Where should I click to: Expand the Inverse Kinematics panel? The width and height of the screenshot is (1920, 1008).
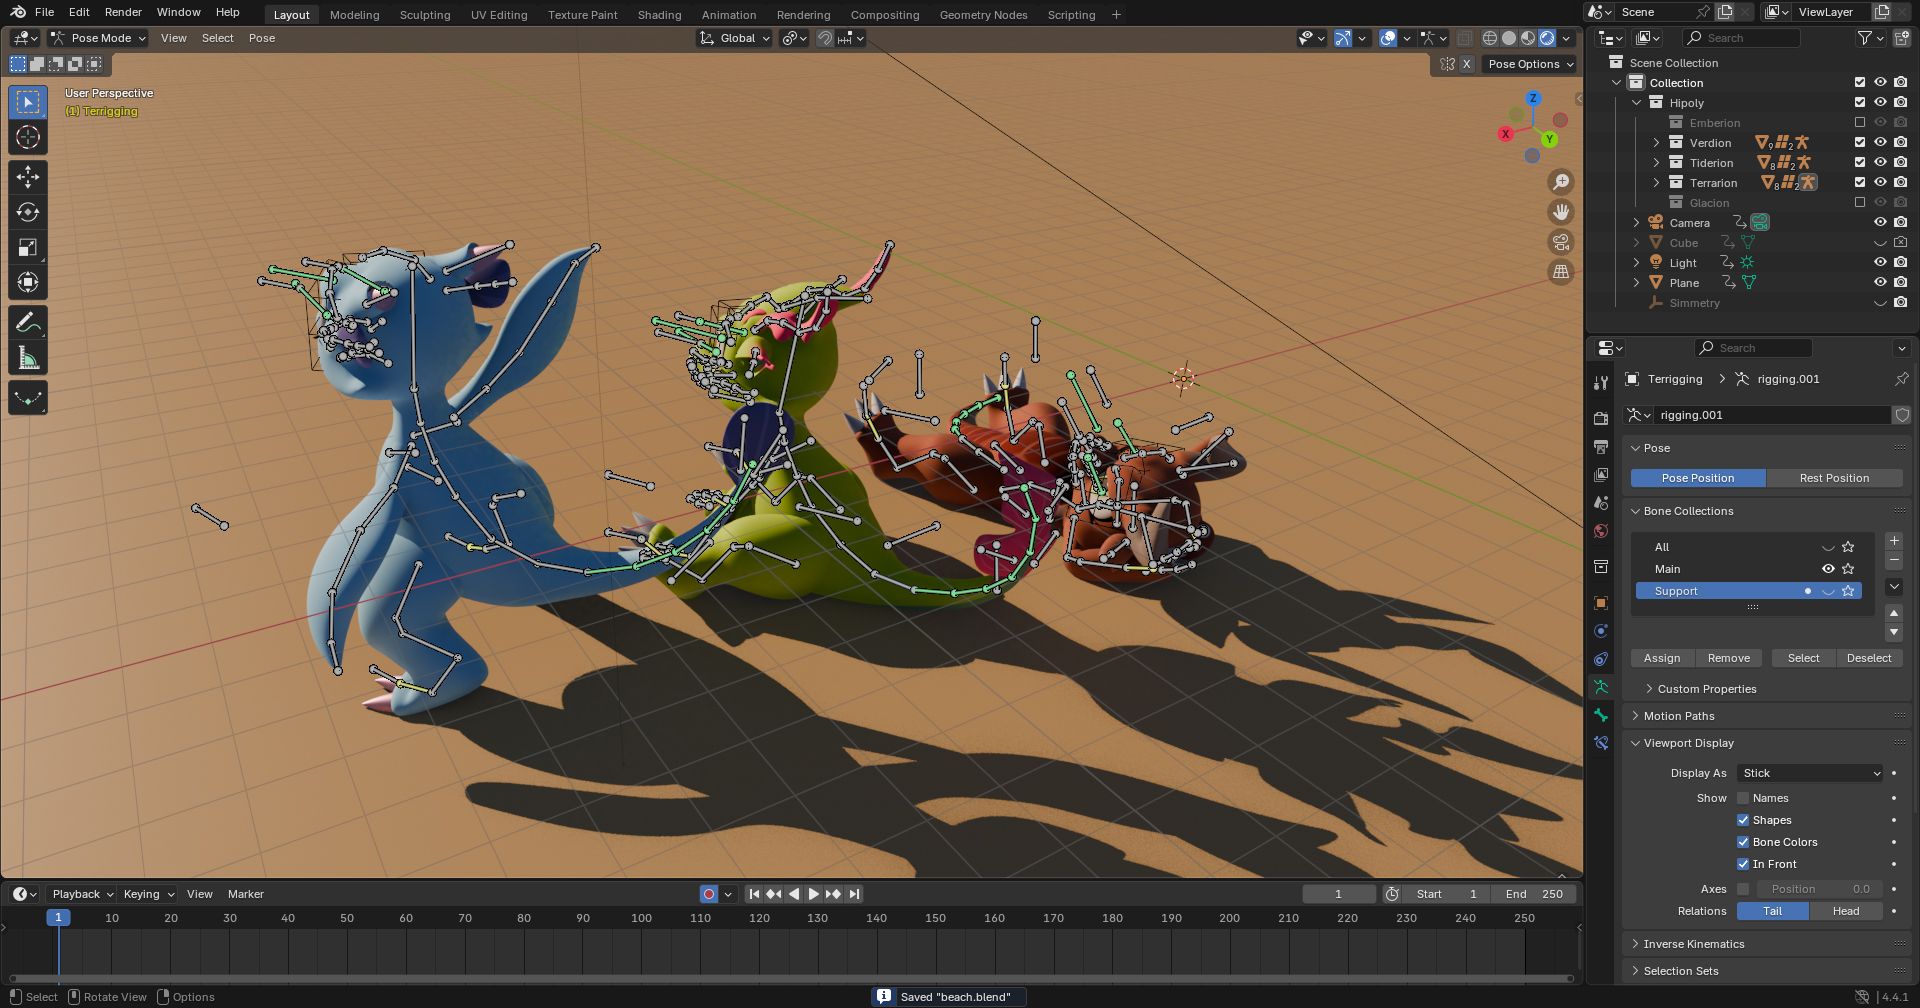tap(1694, 944)
